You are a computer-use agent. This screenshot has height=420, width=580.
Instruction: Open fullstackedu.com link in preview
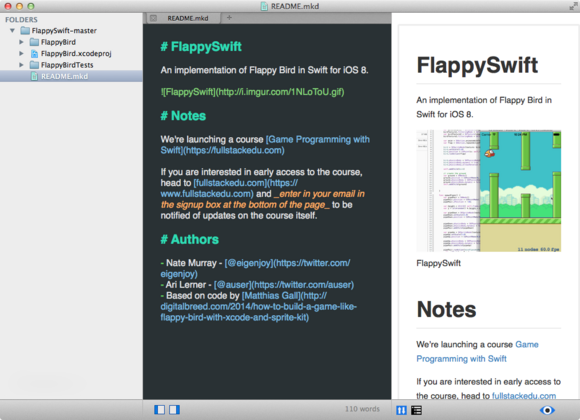tap(524, 396)
